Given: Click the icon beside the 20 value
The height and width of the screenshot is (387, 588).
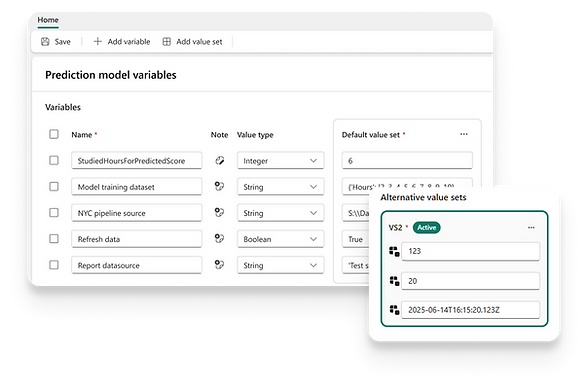Looking at the screenshot, I should point(394,280).
